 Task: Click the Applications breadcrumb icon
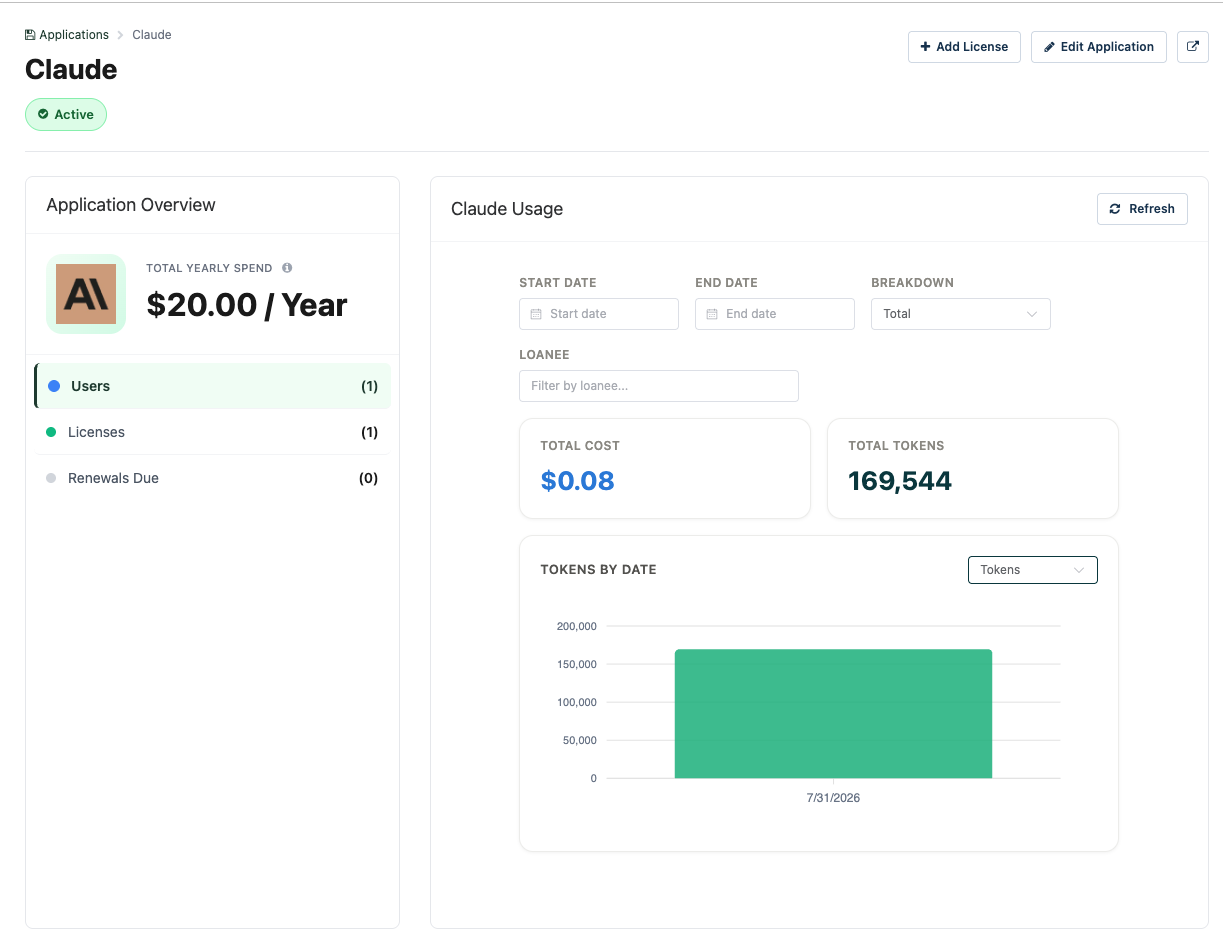click(30, 35)
